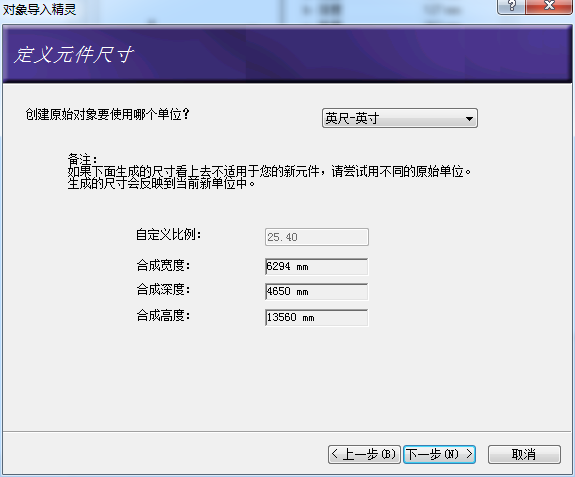Image resolution: width=575 pixels, height=477 pixels.
Task: Click the 自定义比例 field showing 25.40
Action: pos(317,237)
